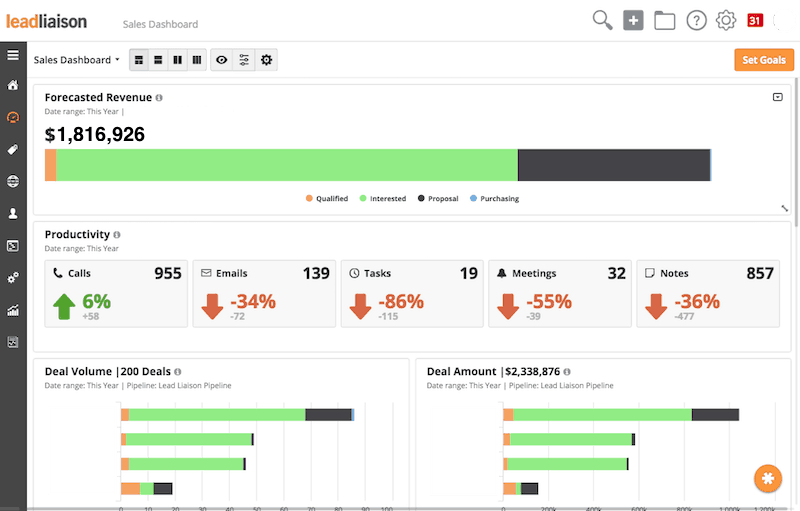Click the dark Proposal segment of revenue bar
This screenshot has height=511, width=800.
click(x=614, y=165)
